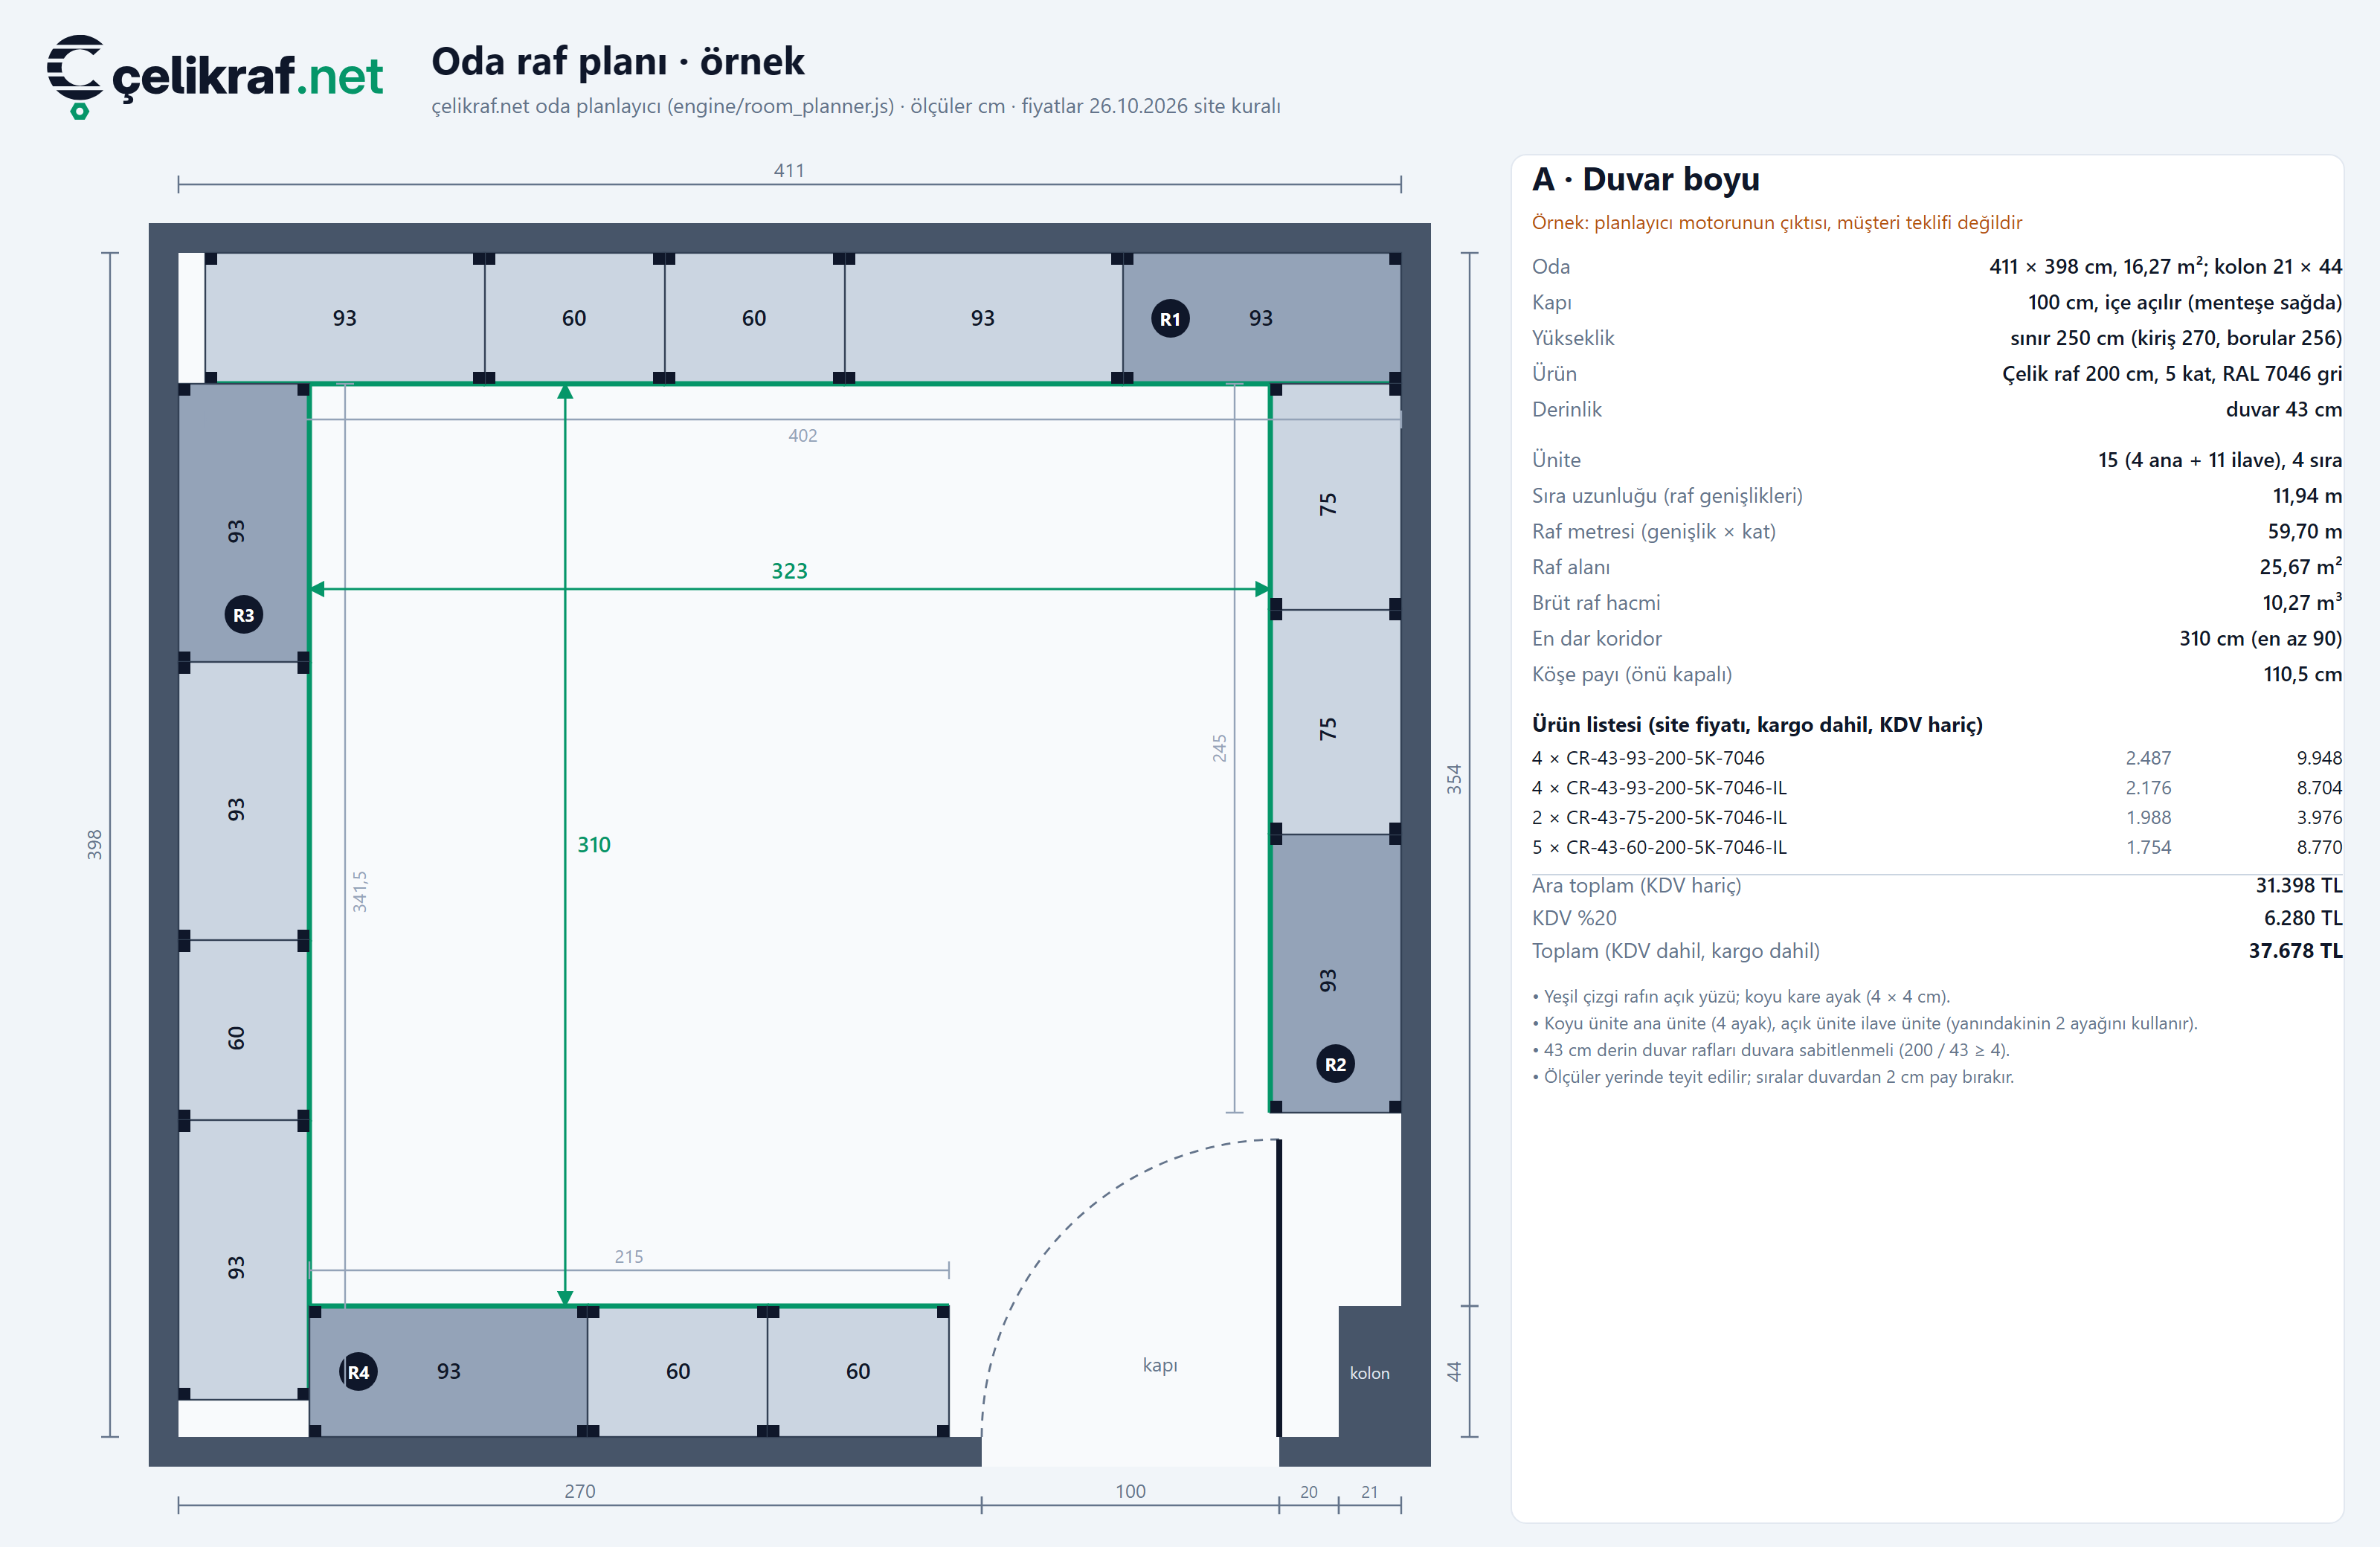Click the 341,5 vertical dimension label

click(360, 891)
